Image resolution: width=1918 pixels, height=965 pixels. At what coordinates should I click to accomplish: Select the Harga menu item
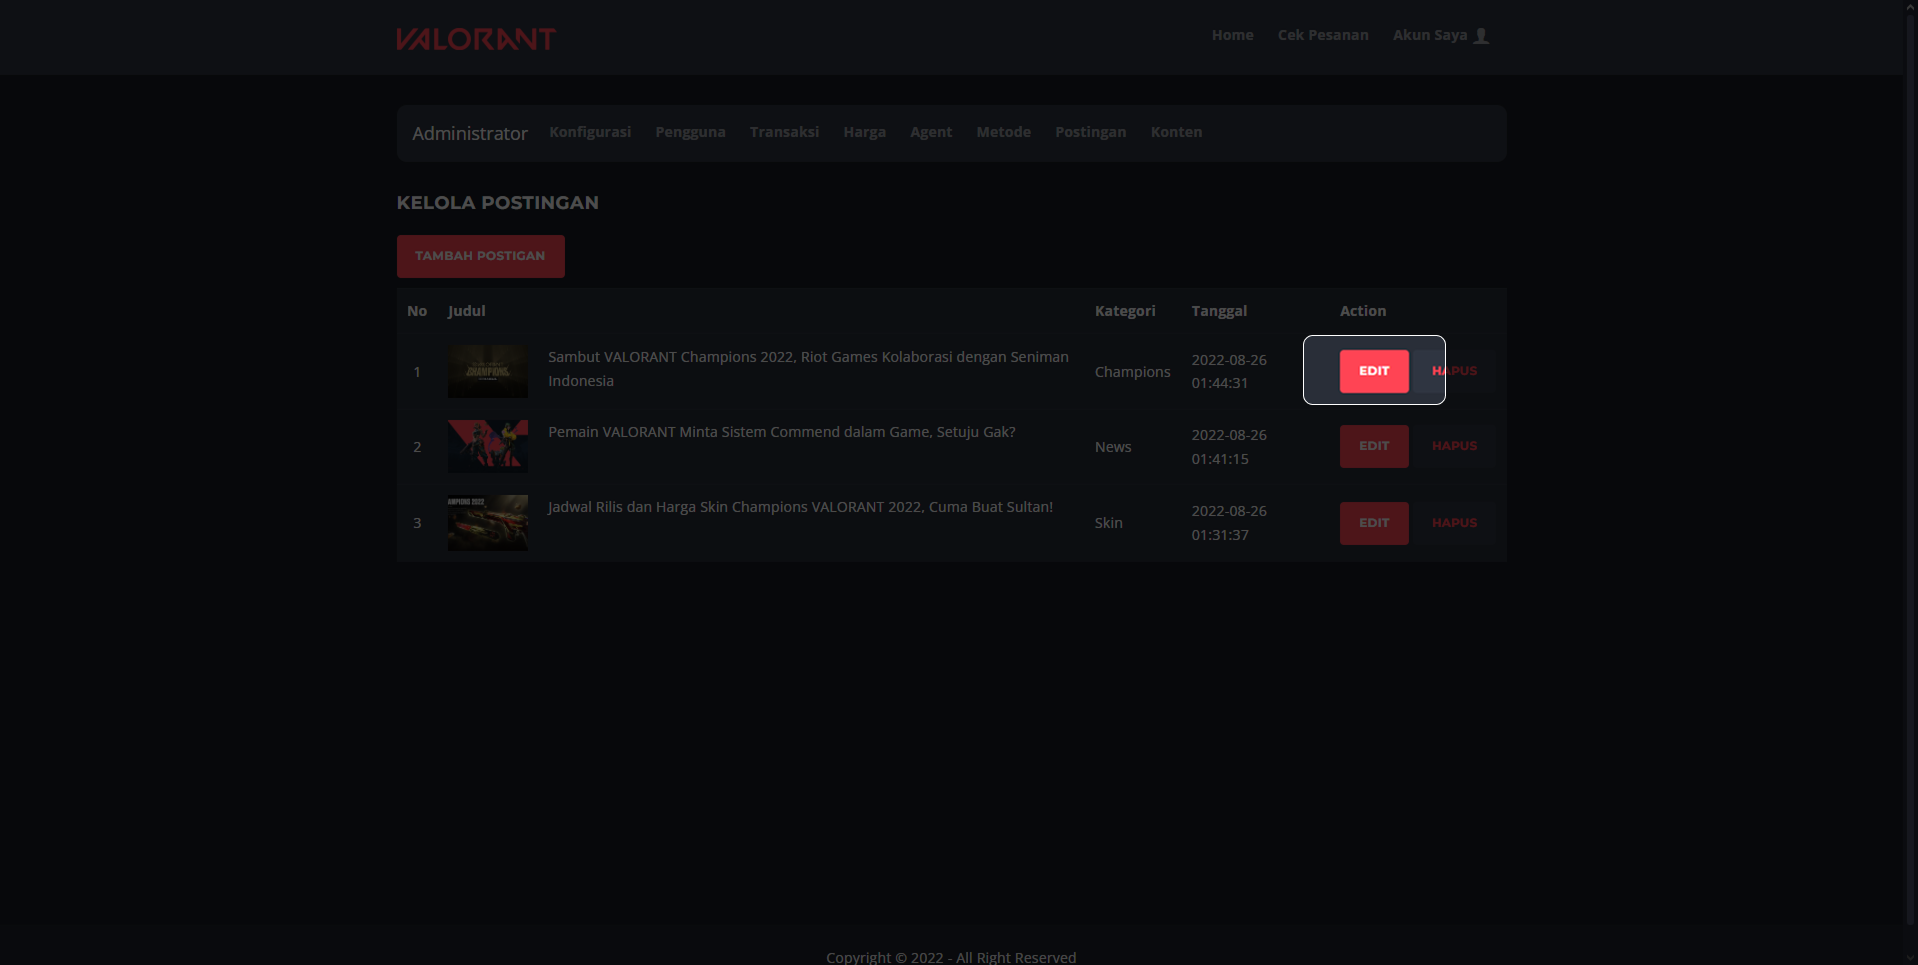tap(864, 132)
